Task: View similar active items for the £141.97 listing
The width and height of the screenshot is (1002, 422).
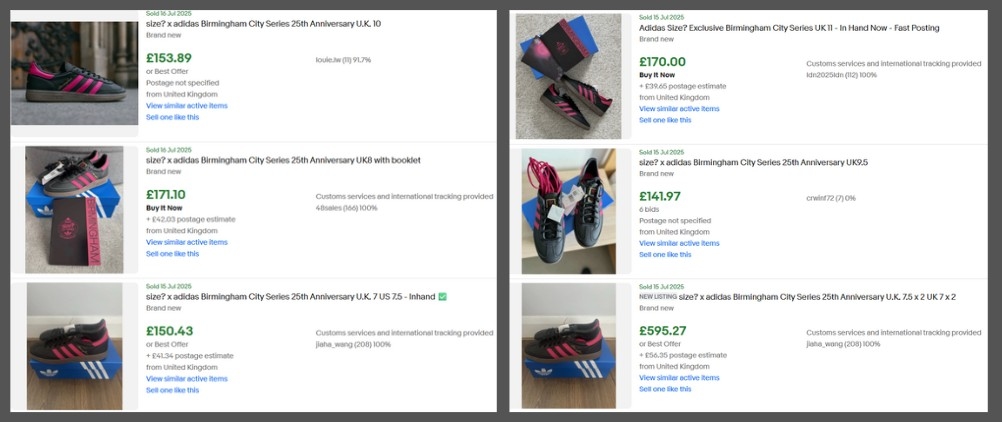Action: pyautogui.click(x=679, y=243)
